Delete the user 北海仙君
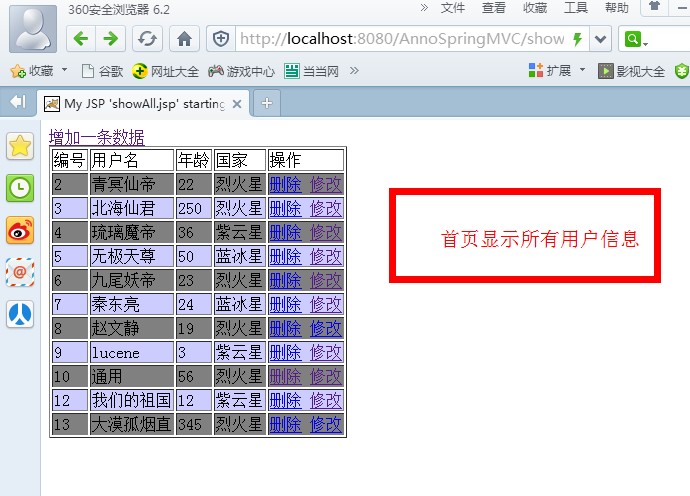This screenshot has width=690, height=496. point(285,208)
